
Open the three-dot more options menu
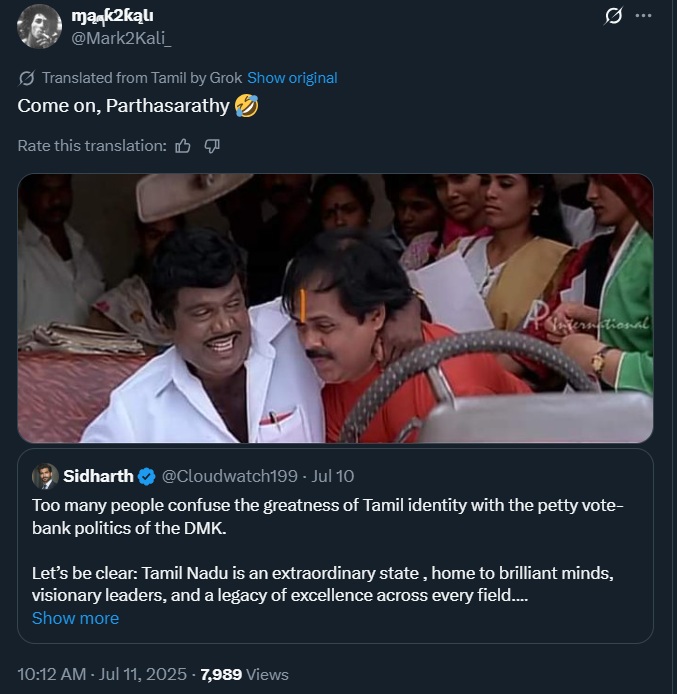click(644, 17)
